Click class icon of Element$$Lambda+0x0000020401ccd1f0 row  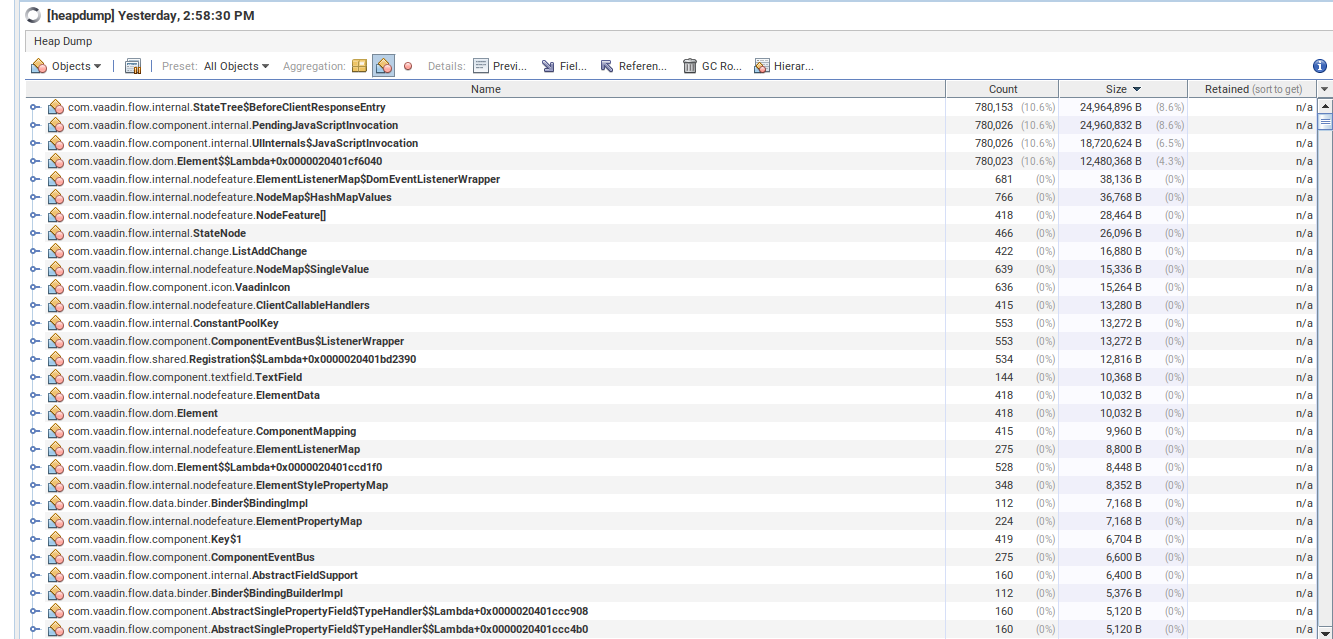click(x=56, y=467)
